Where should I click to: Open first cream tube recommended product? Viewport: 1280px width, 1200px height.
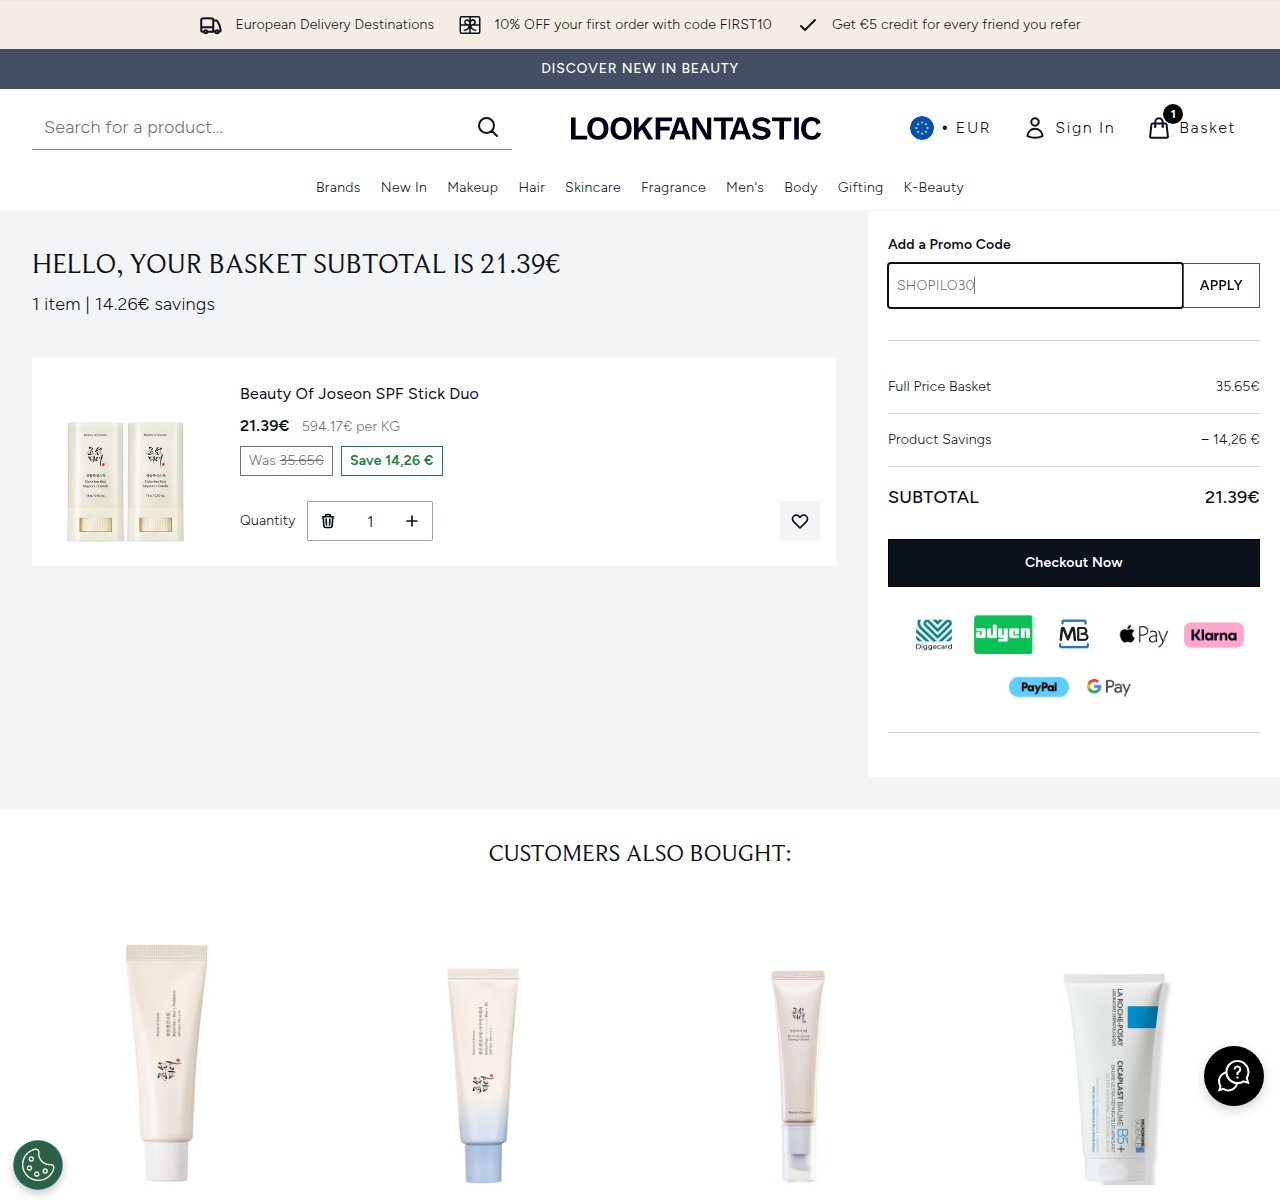point(166,1062)
